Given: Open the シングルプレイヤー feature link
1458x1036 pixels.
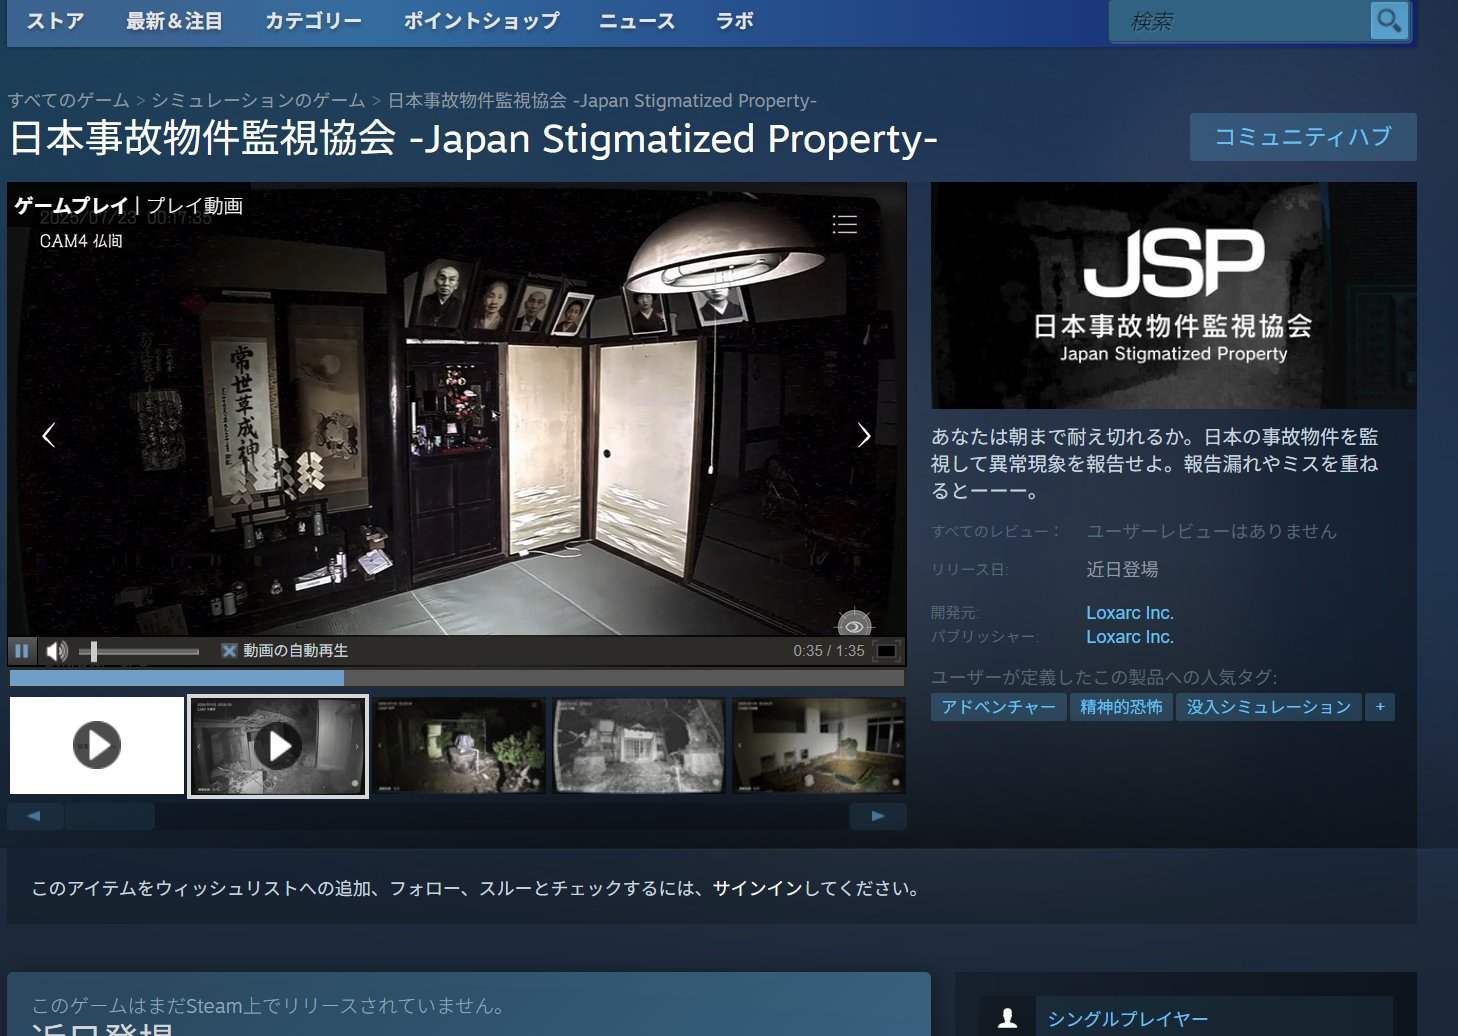Looking at the screenshot, I should point(1128,1019).
